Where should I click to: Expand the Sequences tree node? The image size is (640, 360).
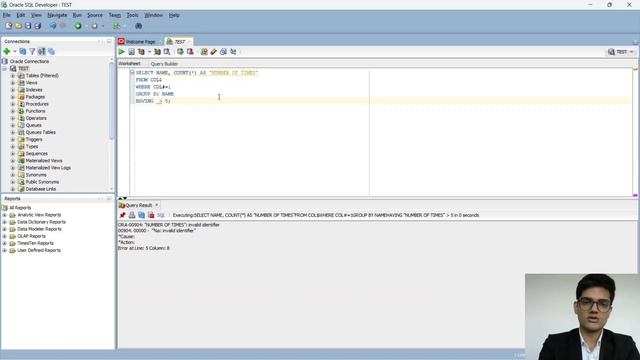pyautogui.click(x=13, y=154)
